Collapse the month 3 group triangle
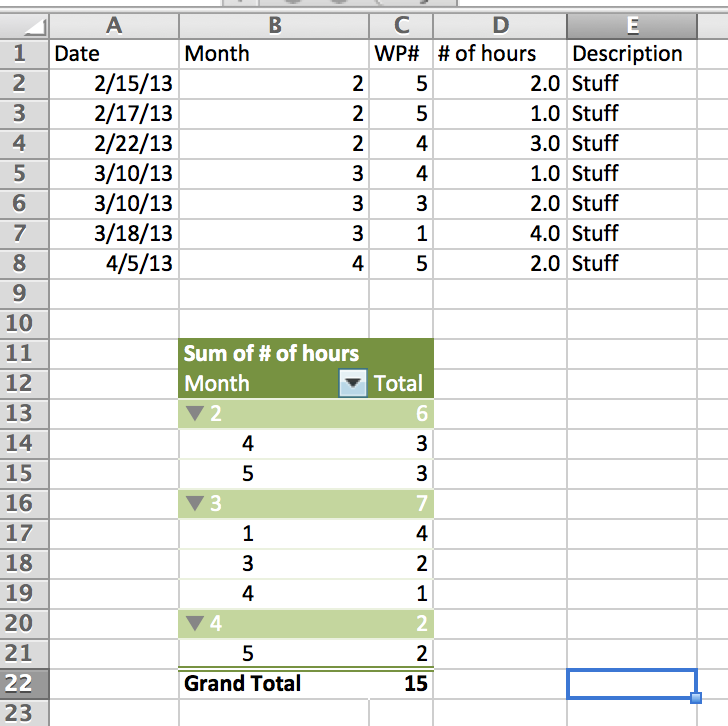The height and width of the screenshot is (726, 728). click(195, 503)
